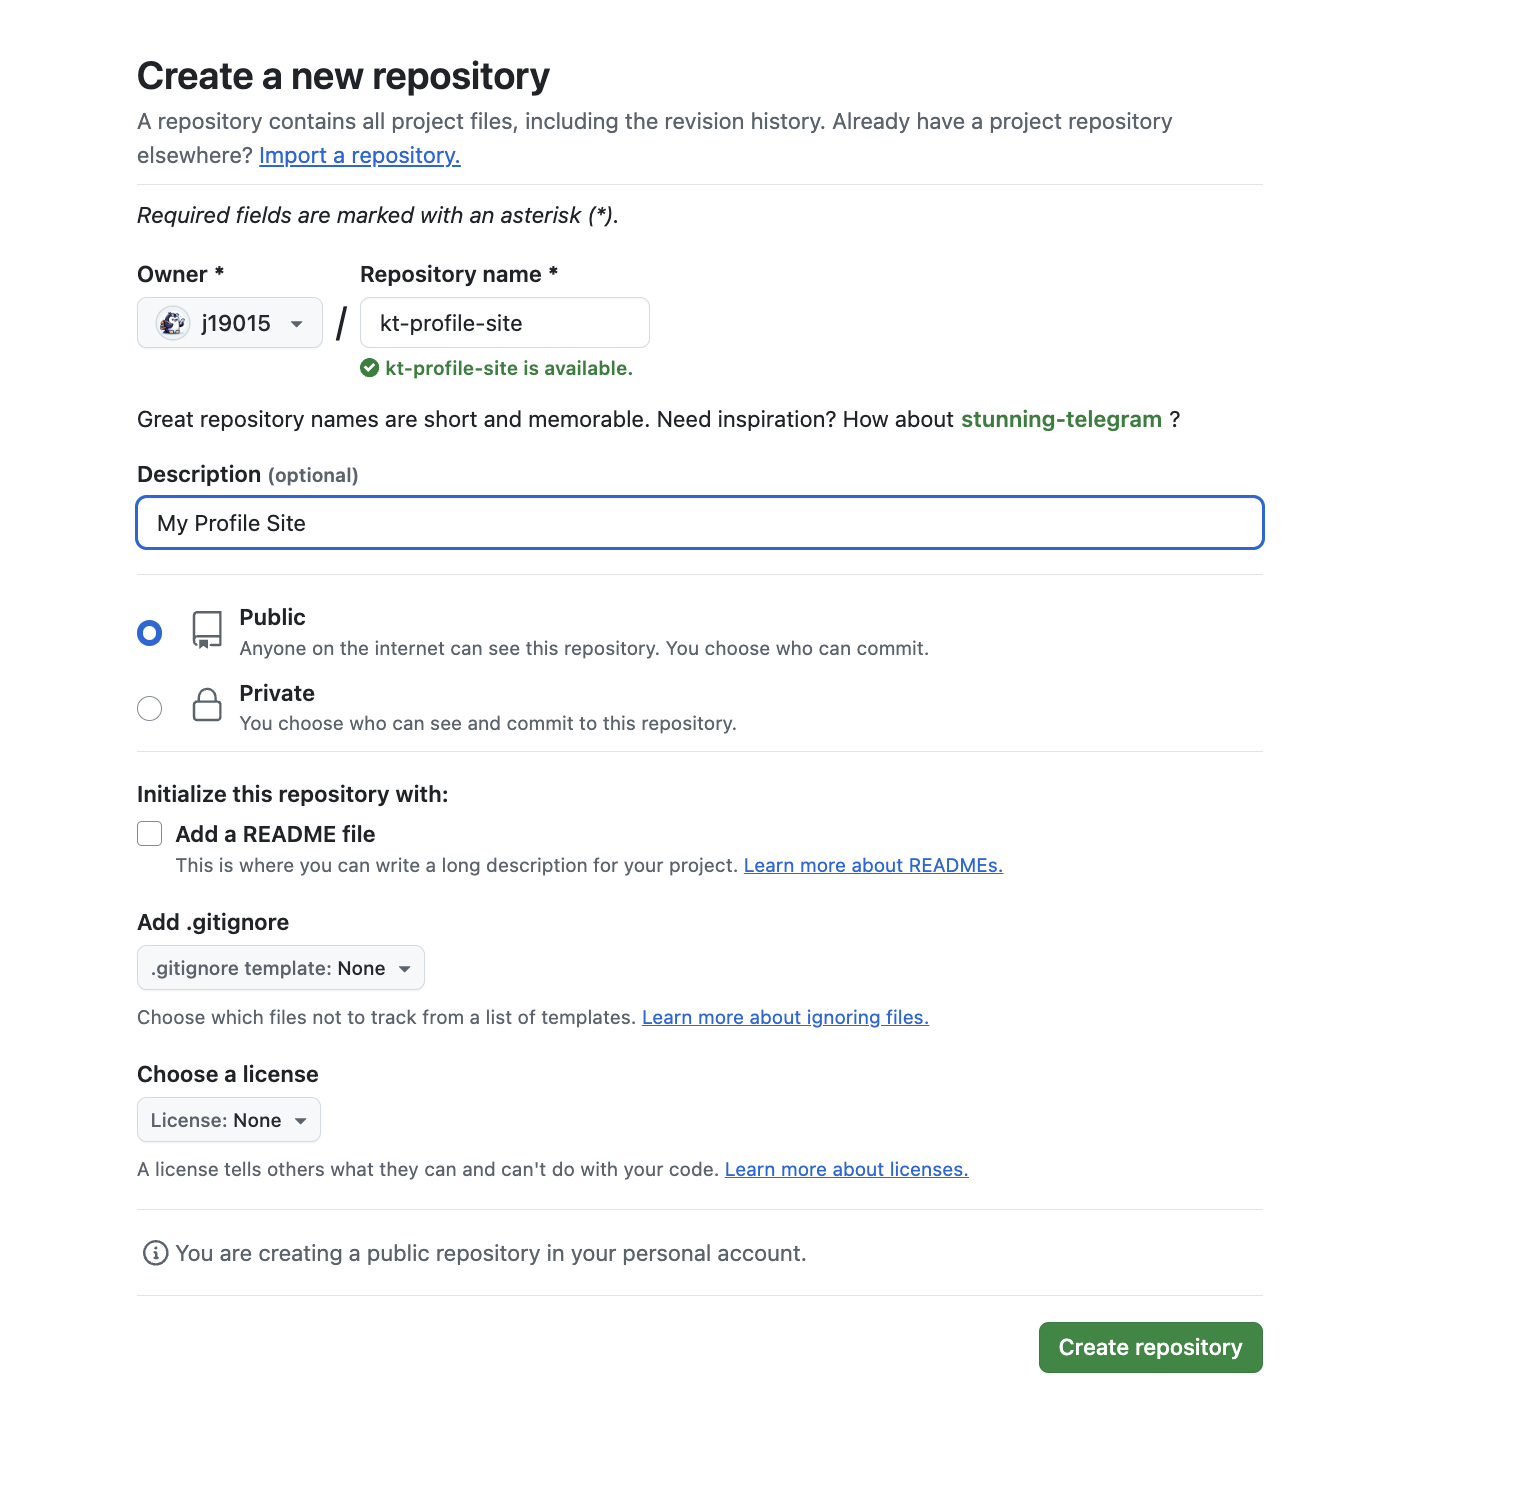The width and height of the screenshot is (1526, 1504).
Task: Open Learn more about licenses link
Action: 846,1170
